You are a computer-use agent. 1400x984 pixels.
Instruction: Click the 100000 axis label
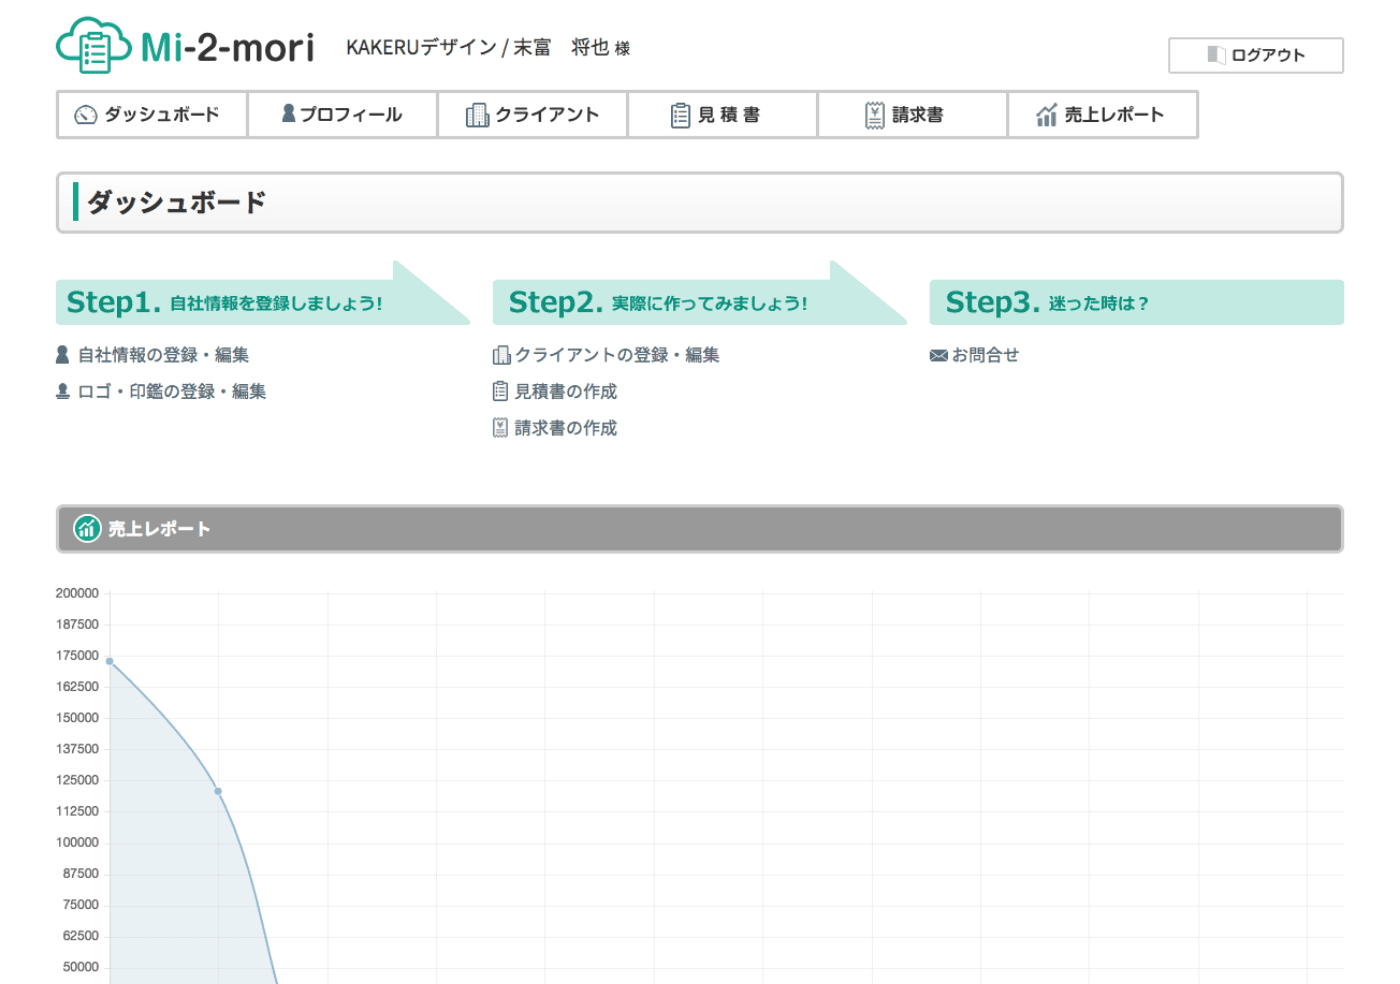pos(77,842)
